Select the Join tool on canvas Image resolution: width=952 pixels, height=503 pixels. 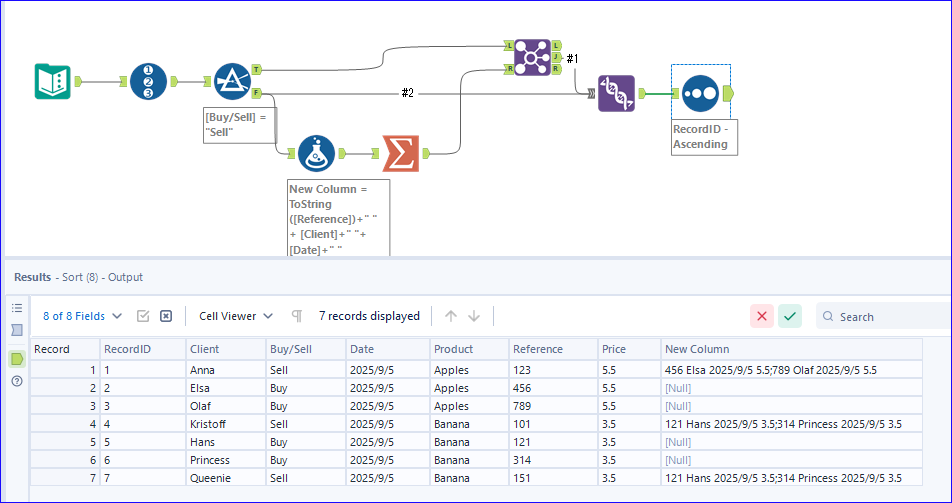click(532, 57)
